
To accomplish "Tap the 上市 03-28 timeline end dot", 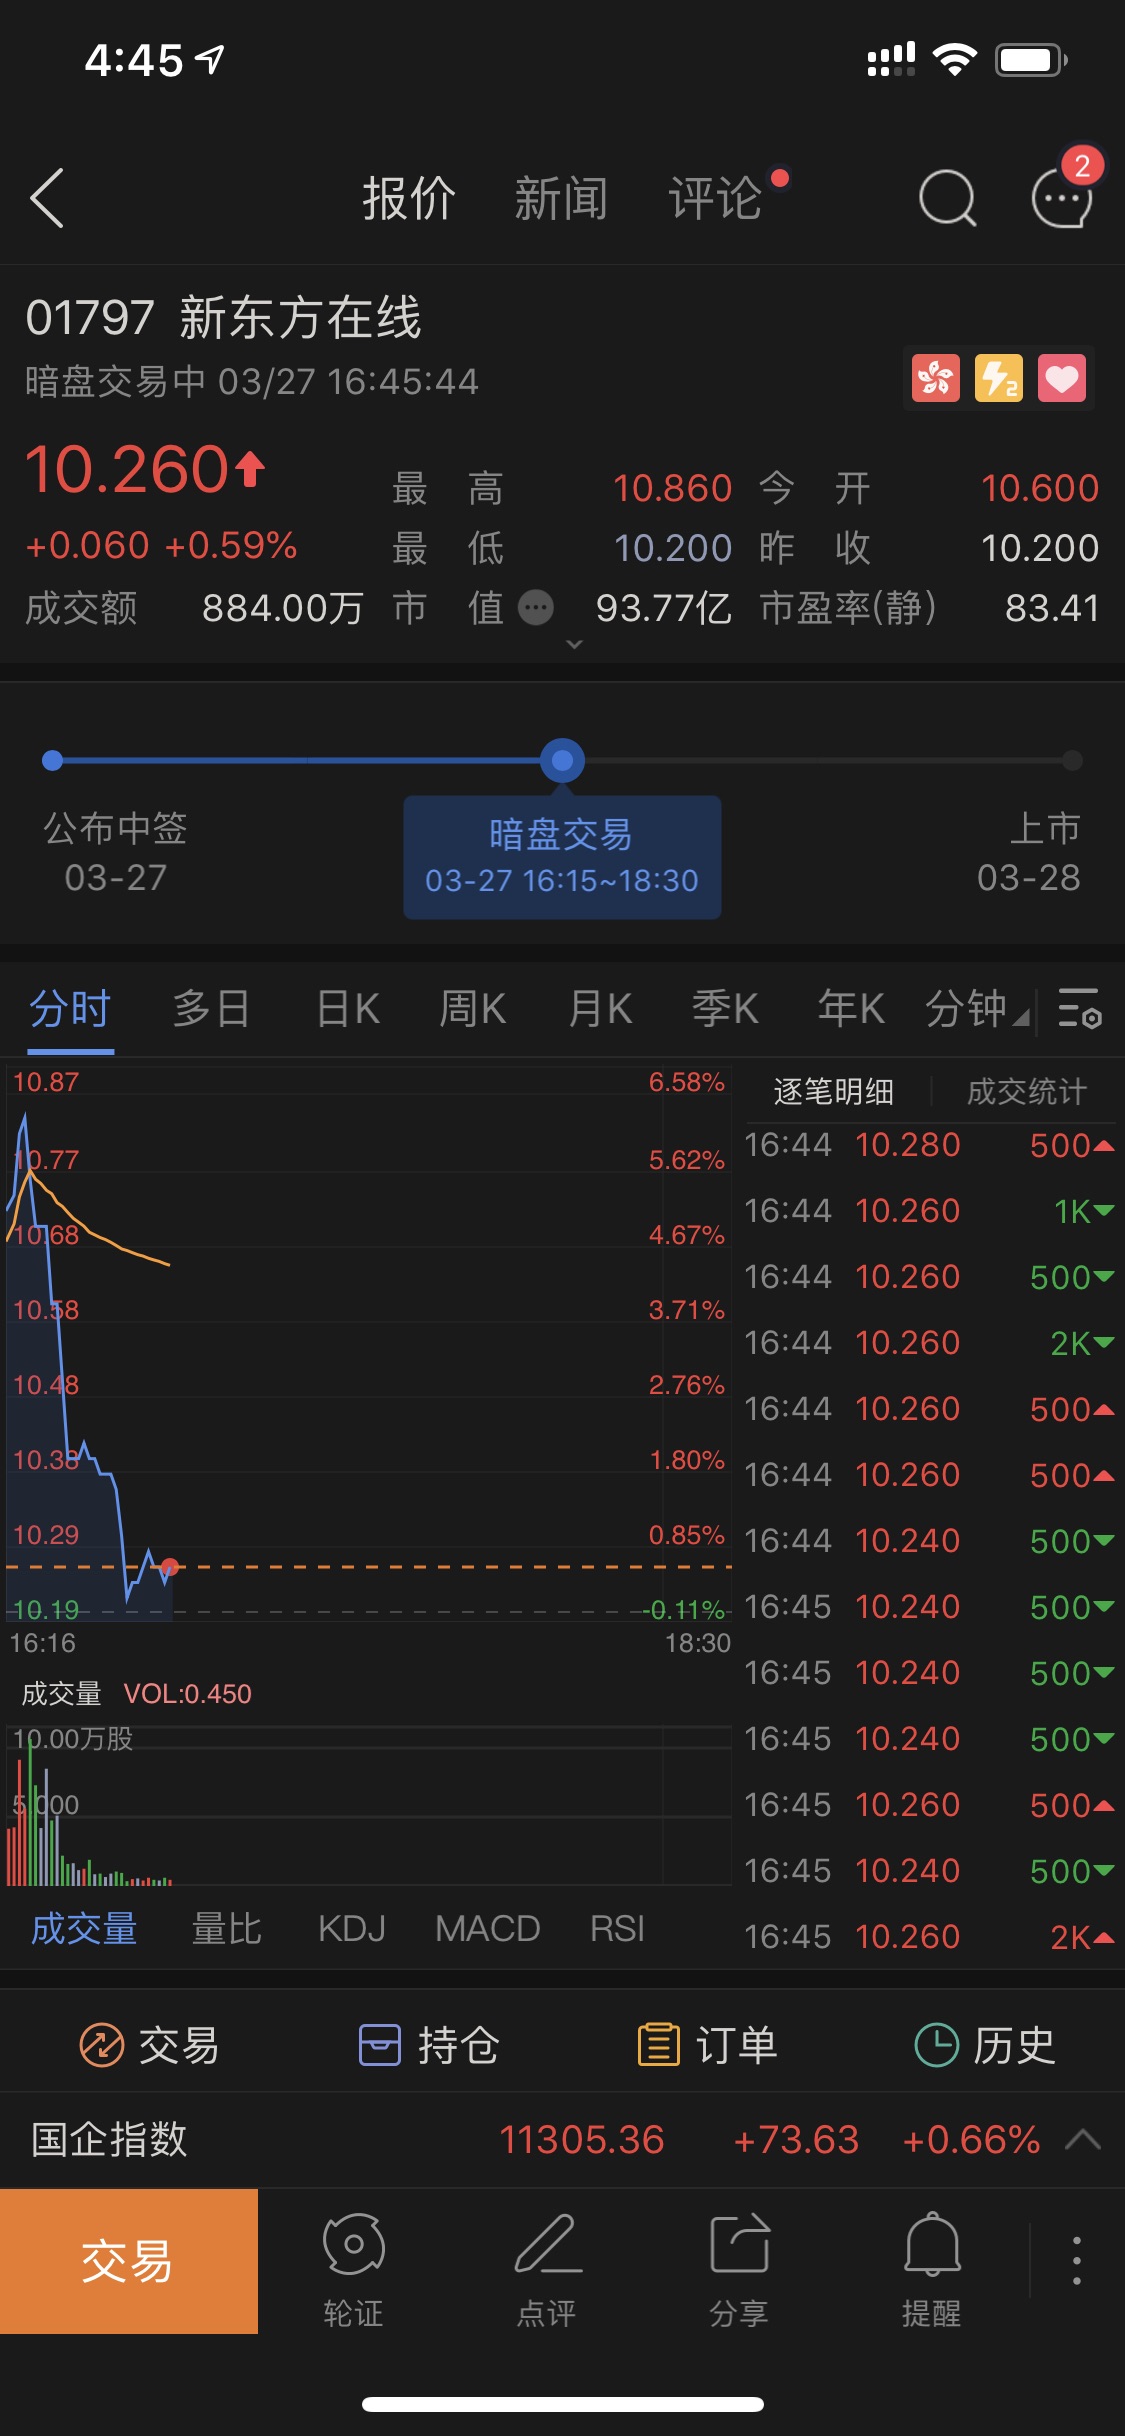I will coord(1072,761).
